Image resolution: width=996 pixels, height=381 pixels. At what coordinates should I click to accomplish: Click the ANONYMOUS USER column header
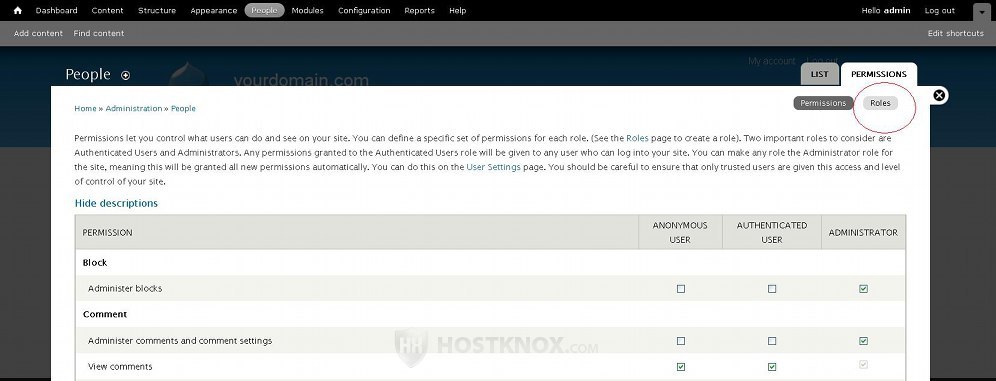(680, 232)
